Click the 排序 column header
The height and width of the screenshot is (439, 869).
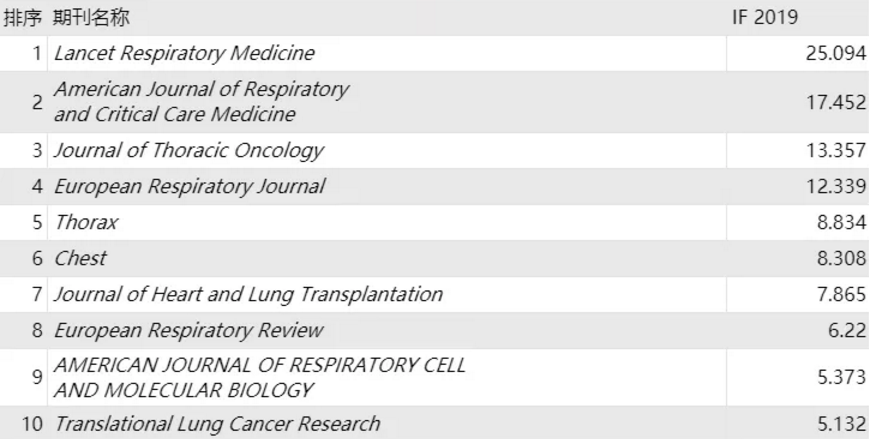[x=23, y=17]
